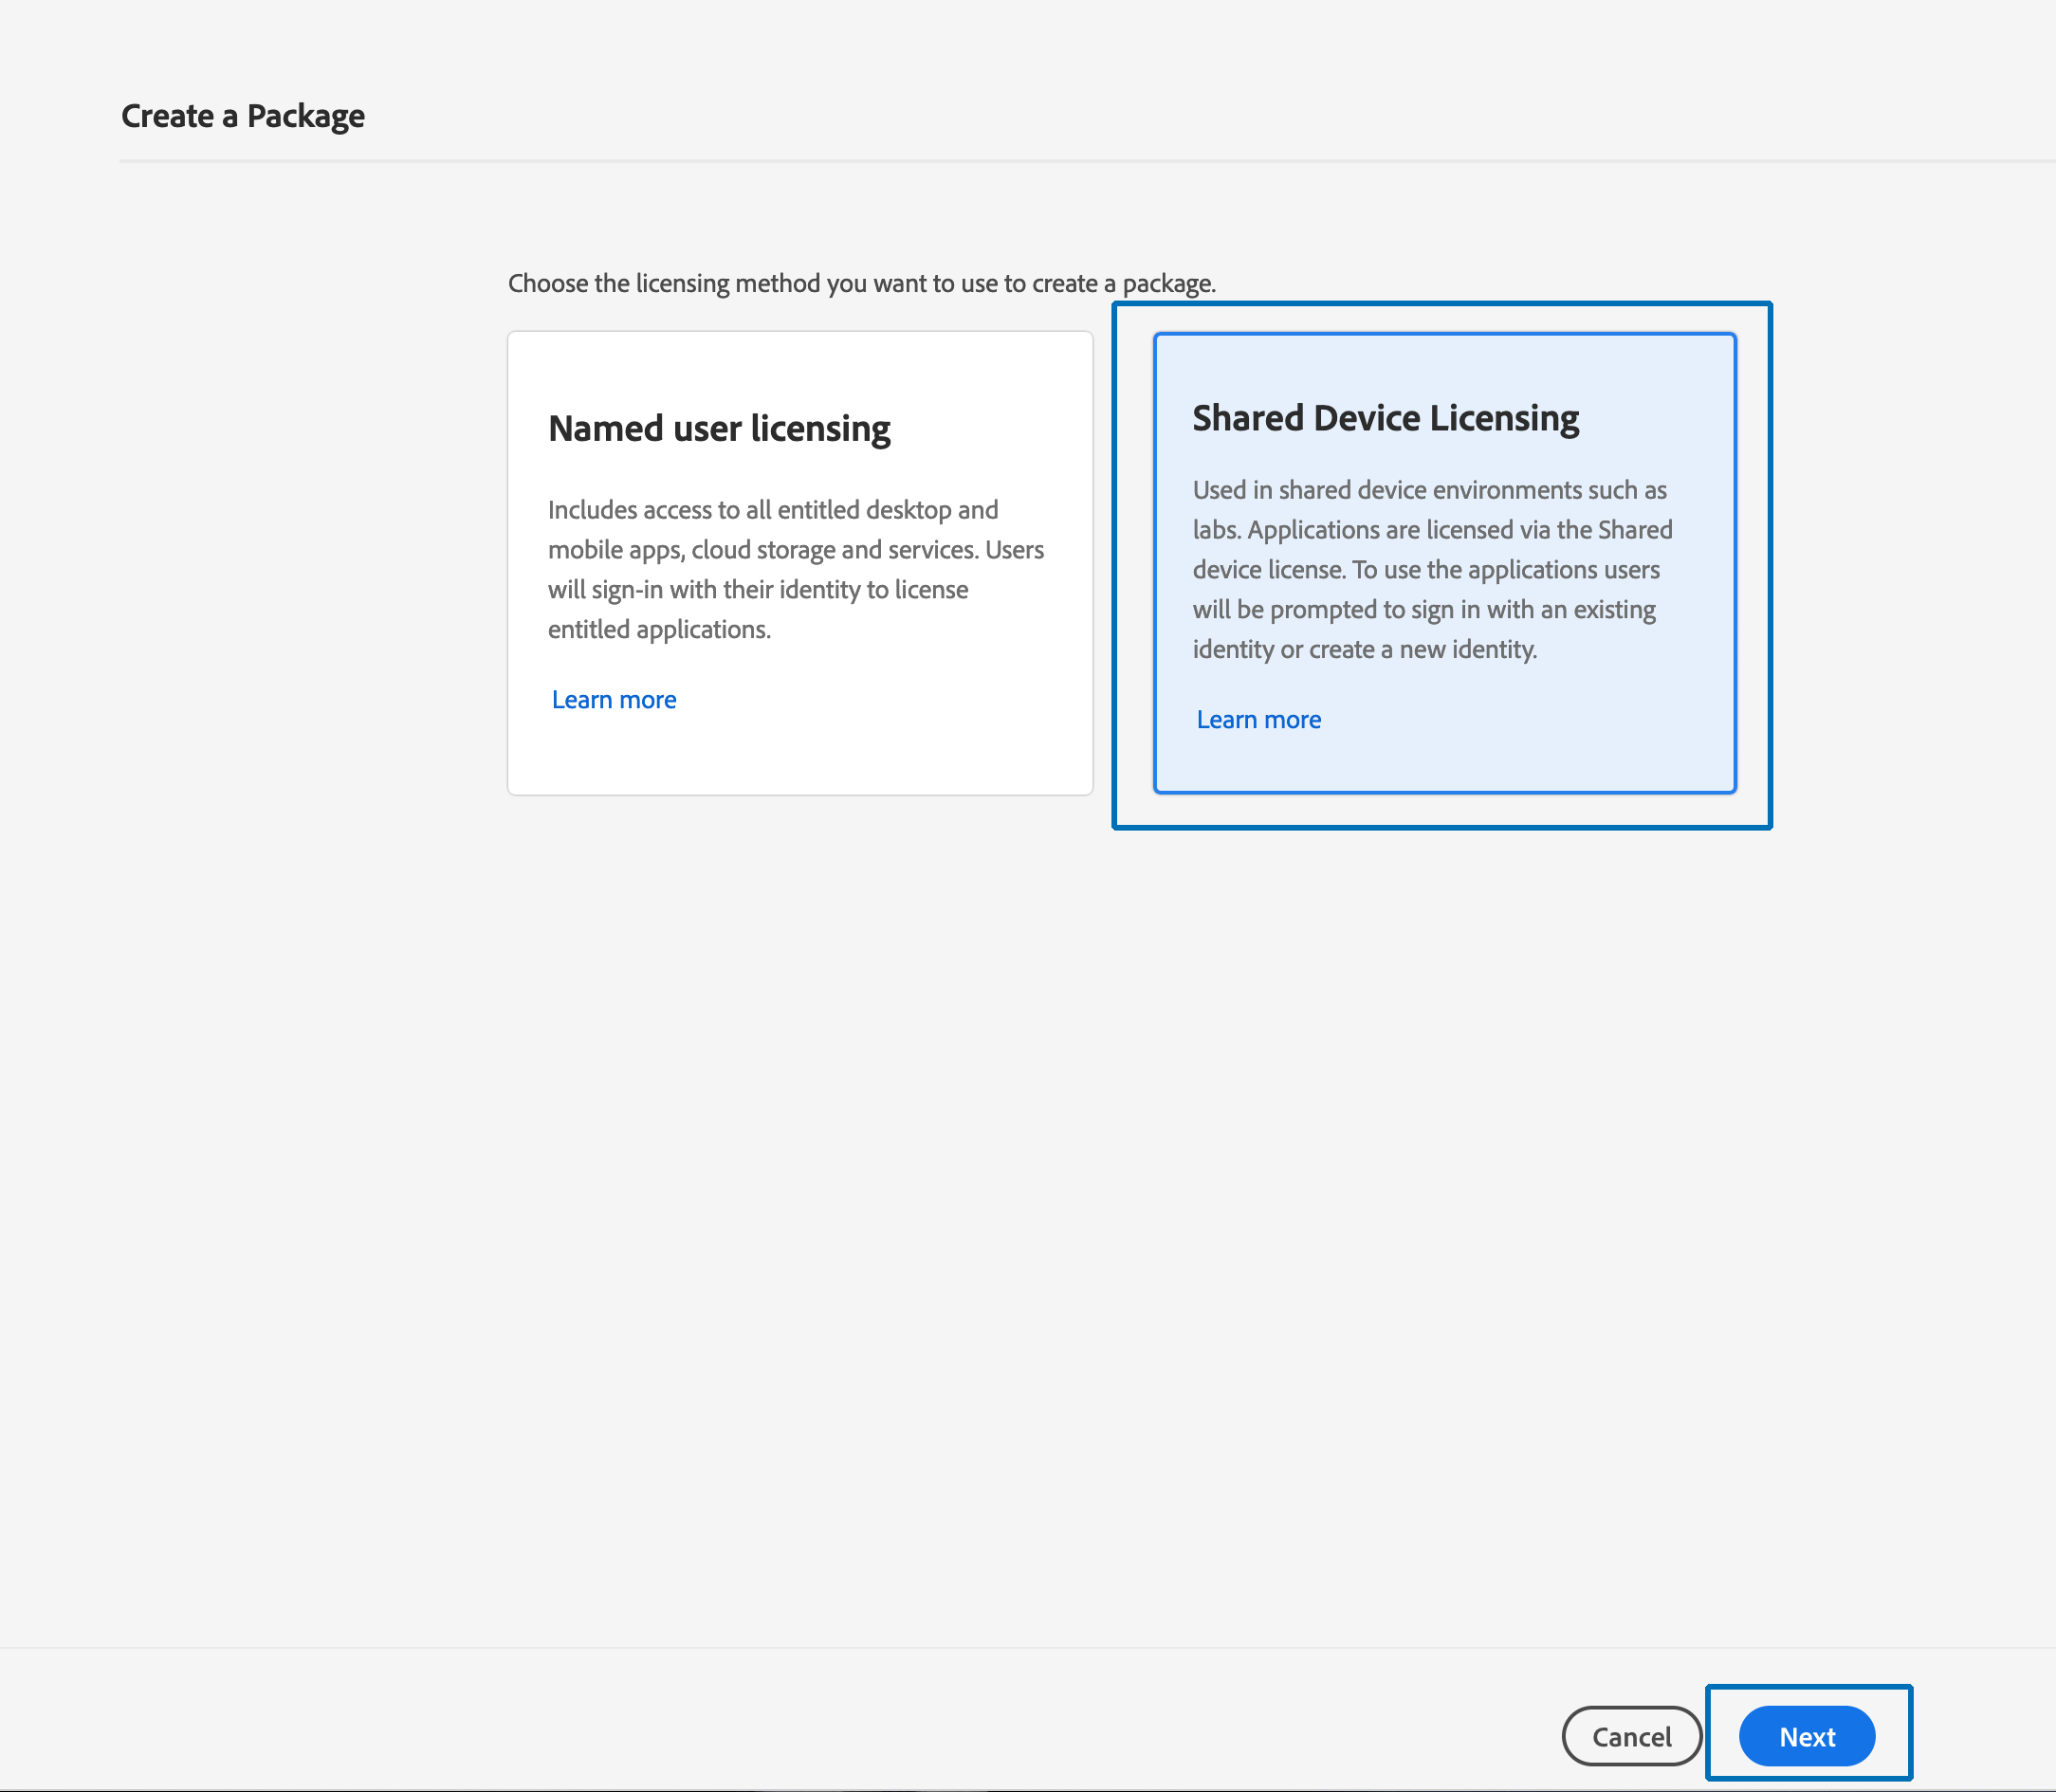Open Learn more under Named user licensing
This screenshot has width=2056, height=1792.
[x=614, y=700]
